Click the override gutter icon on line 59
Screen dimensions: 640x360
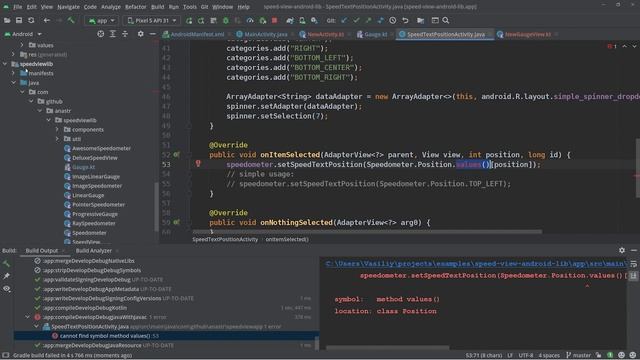point(176,222)
